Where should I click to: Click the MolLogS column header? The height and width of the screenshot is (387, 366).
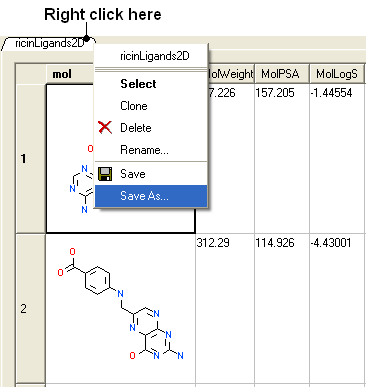point(337,74)
